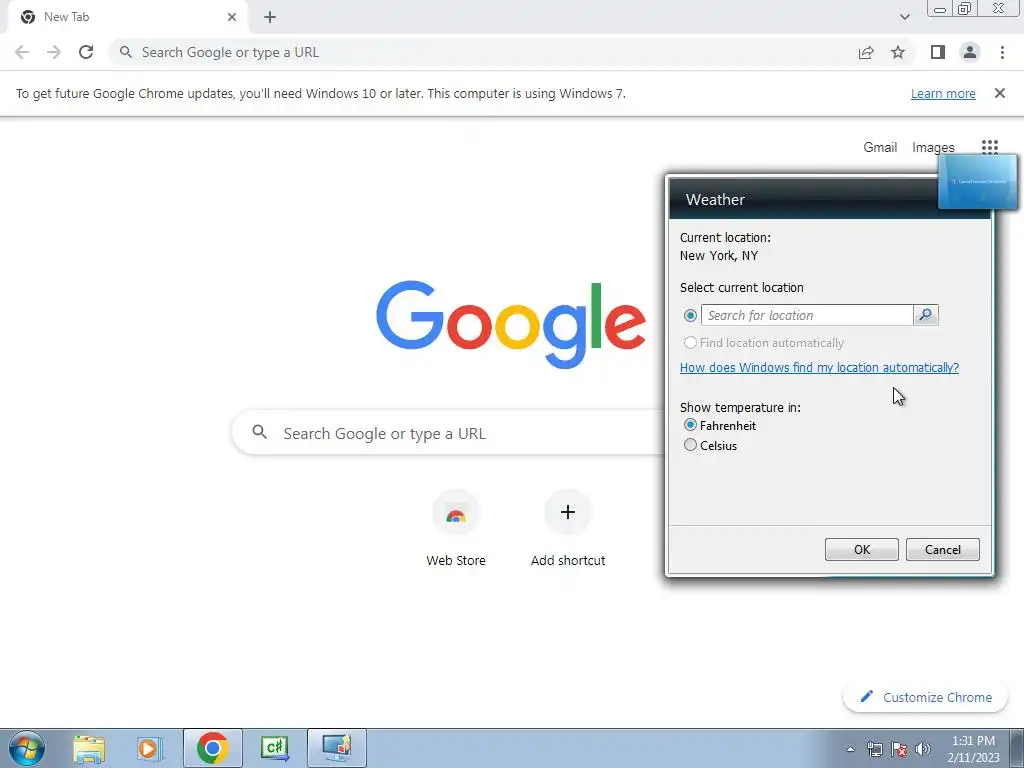This screenshot has width=1024, height=768.
Task: Click the Google logo
Action: pyautogui.click(x=511, y=325)
